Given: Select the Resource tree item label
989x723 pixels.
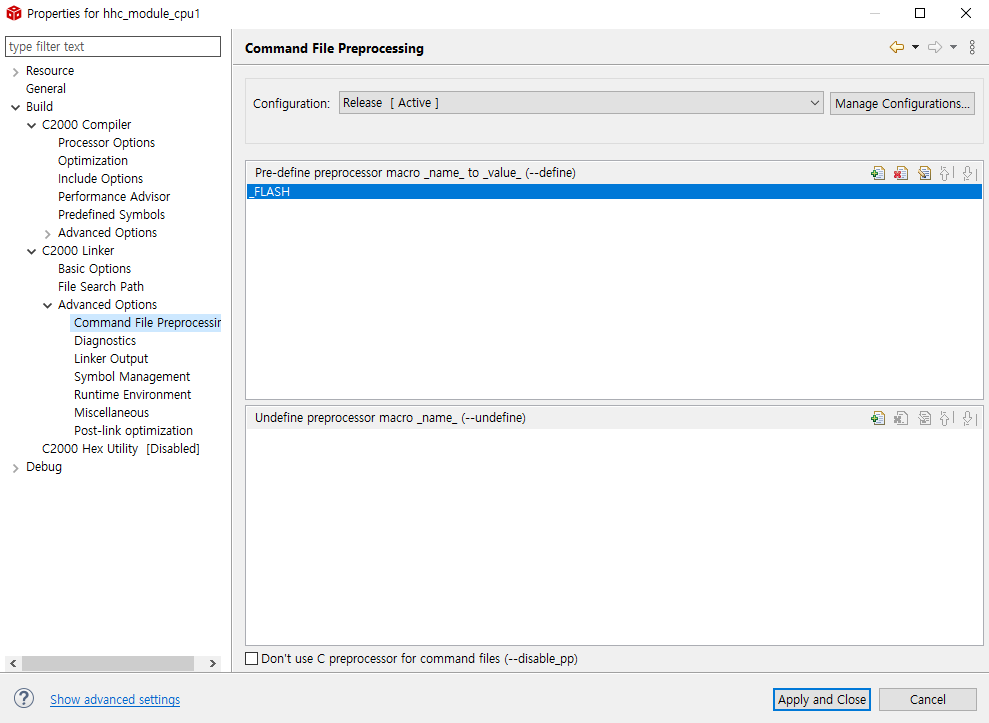Looking at the screenshot, I should tap(50, 71).
